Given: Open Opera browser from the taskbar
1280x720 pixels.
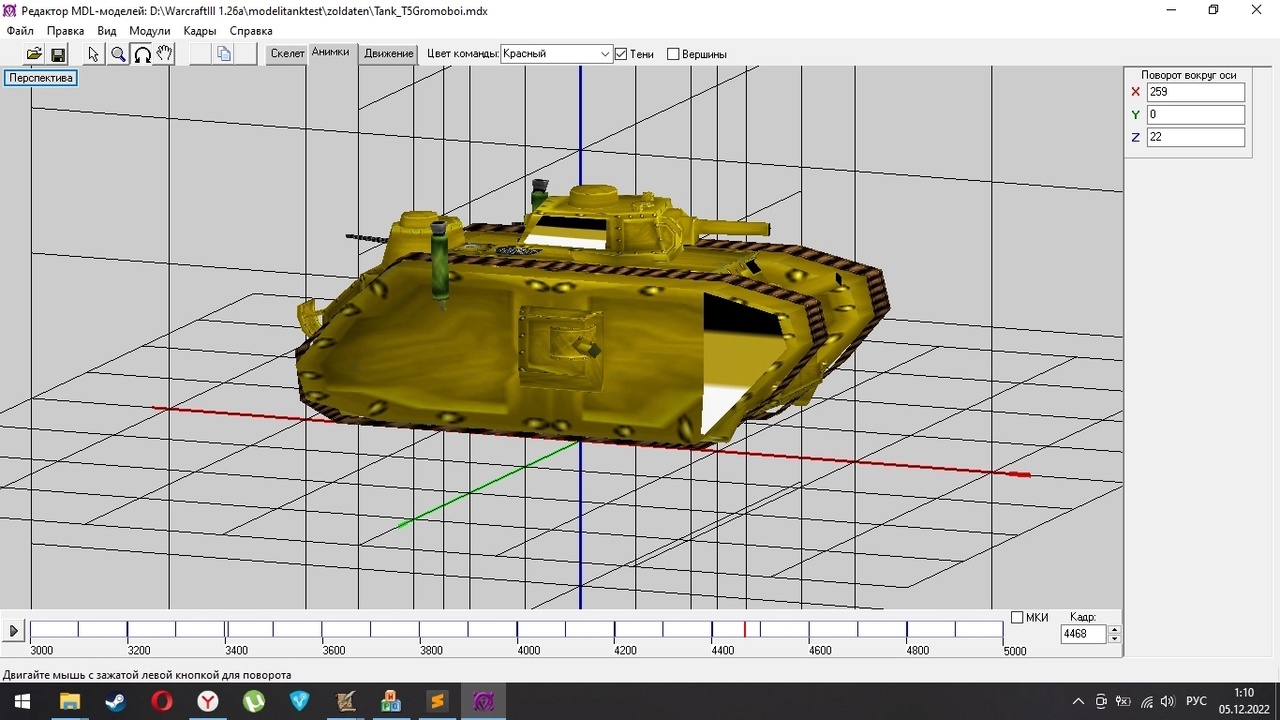Looking at the screenshot, I should 161,702.
